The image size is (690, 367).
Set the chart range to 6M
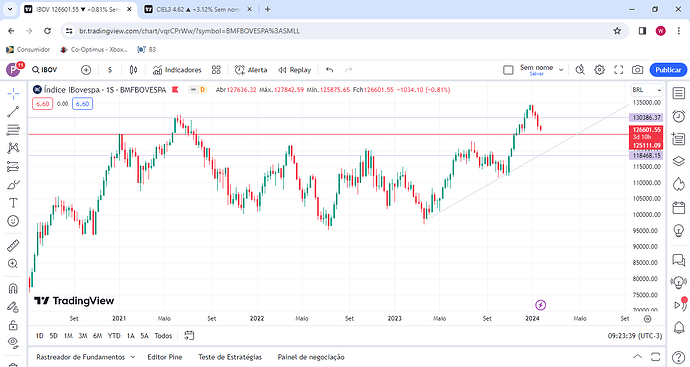pos(98,336)
